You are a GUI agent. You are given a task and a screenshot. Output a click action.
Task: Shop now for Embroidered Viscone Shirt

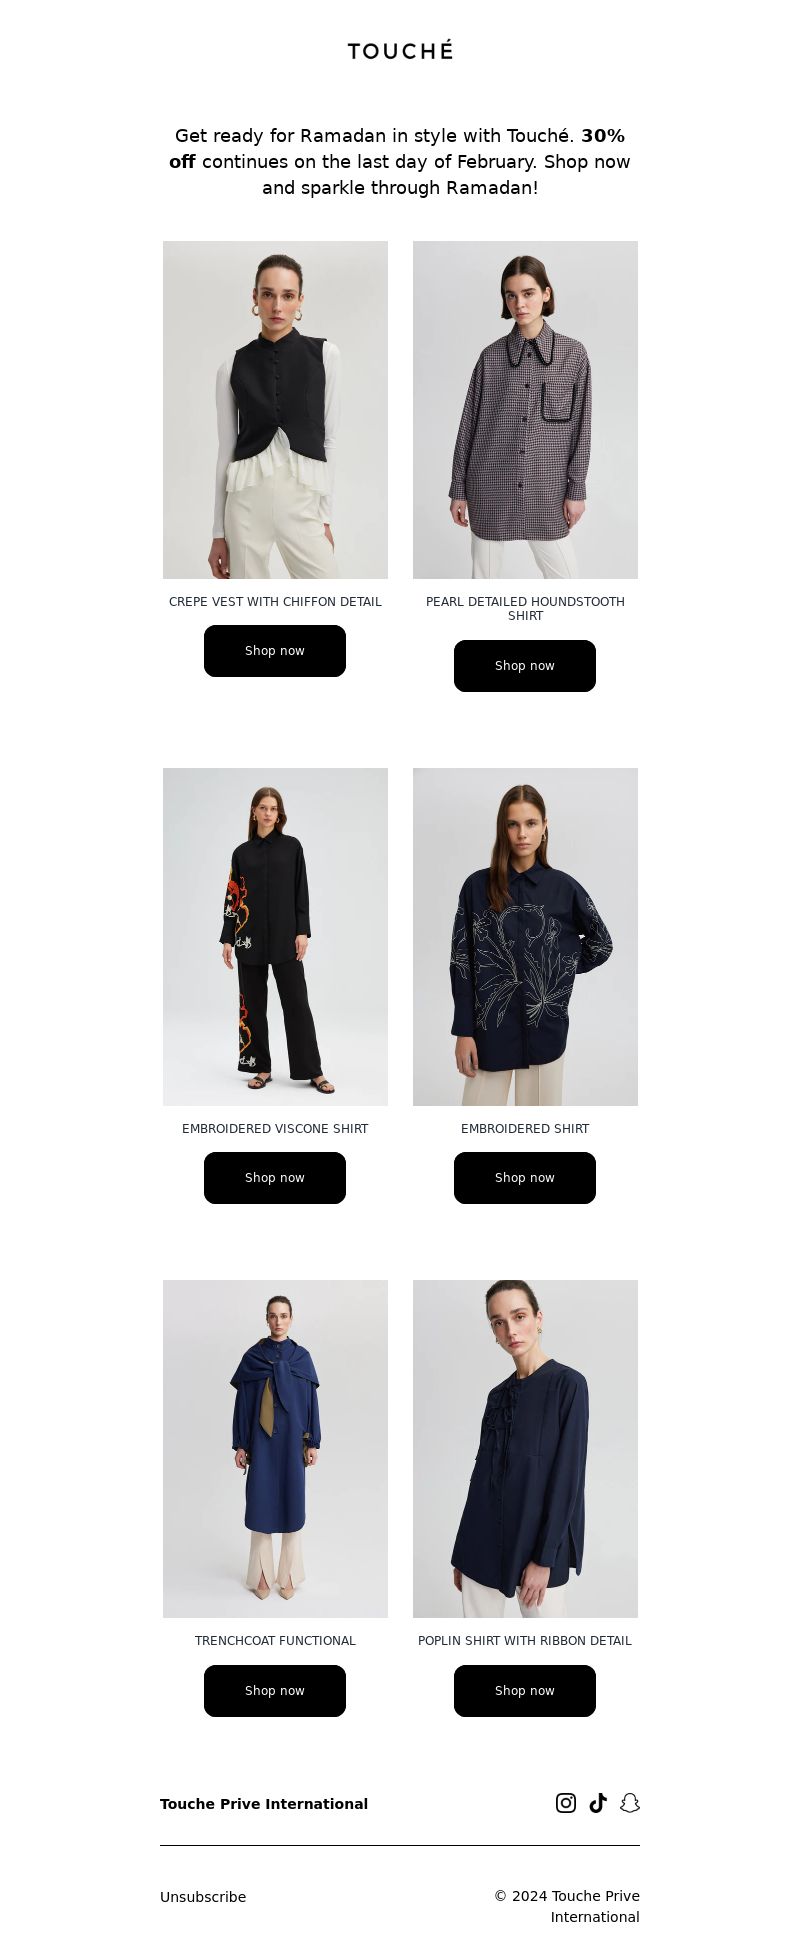tap(275, 1178)
